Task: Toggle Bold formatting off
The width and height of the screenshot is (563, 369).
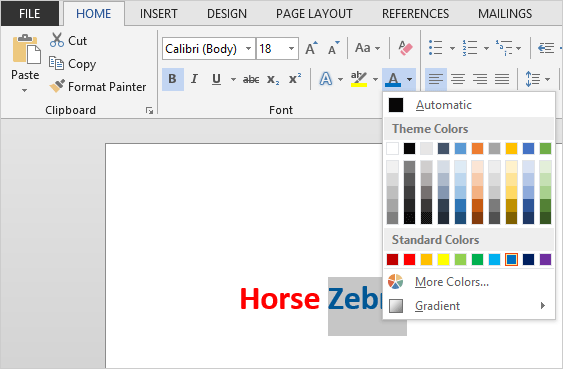Action: [173, 79]
